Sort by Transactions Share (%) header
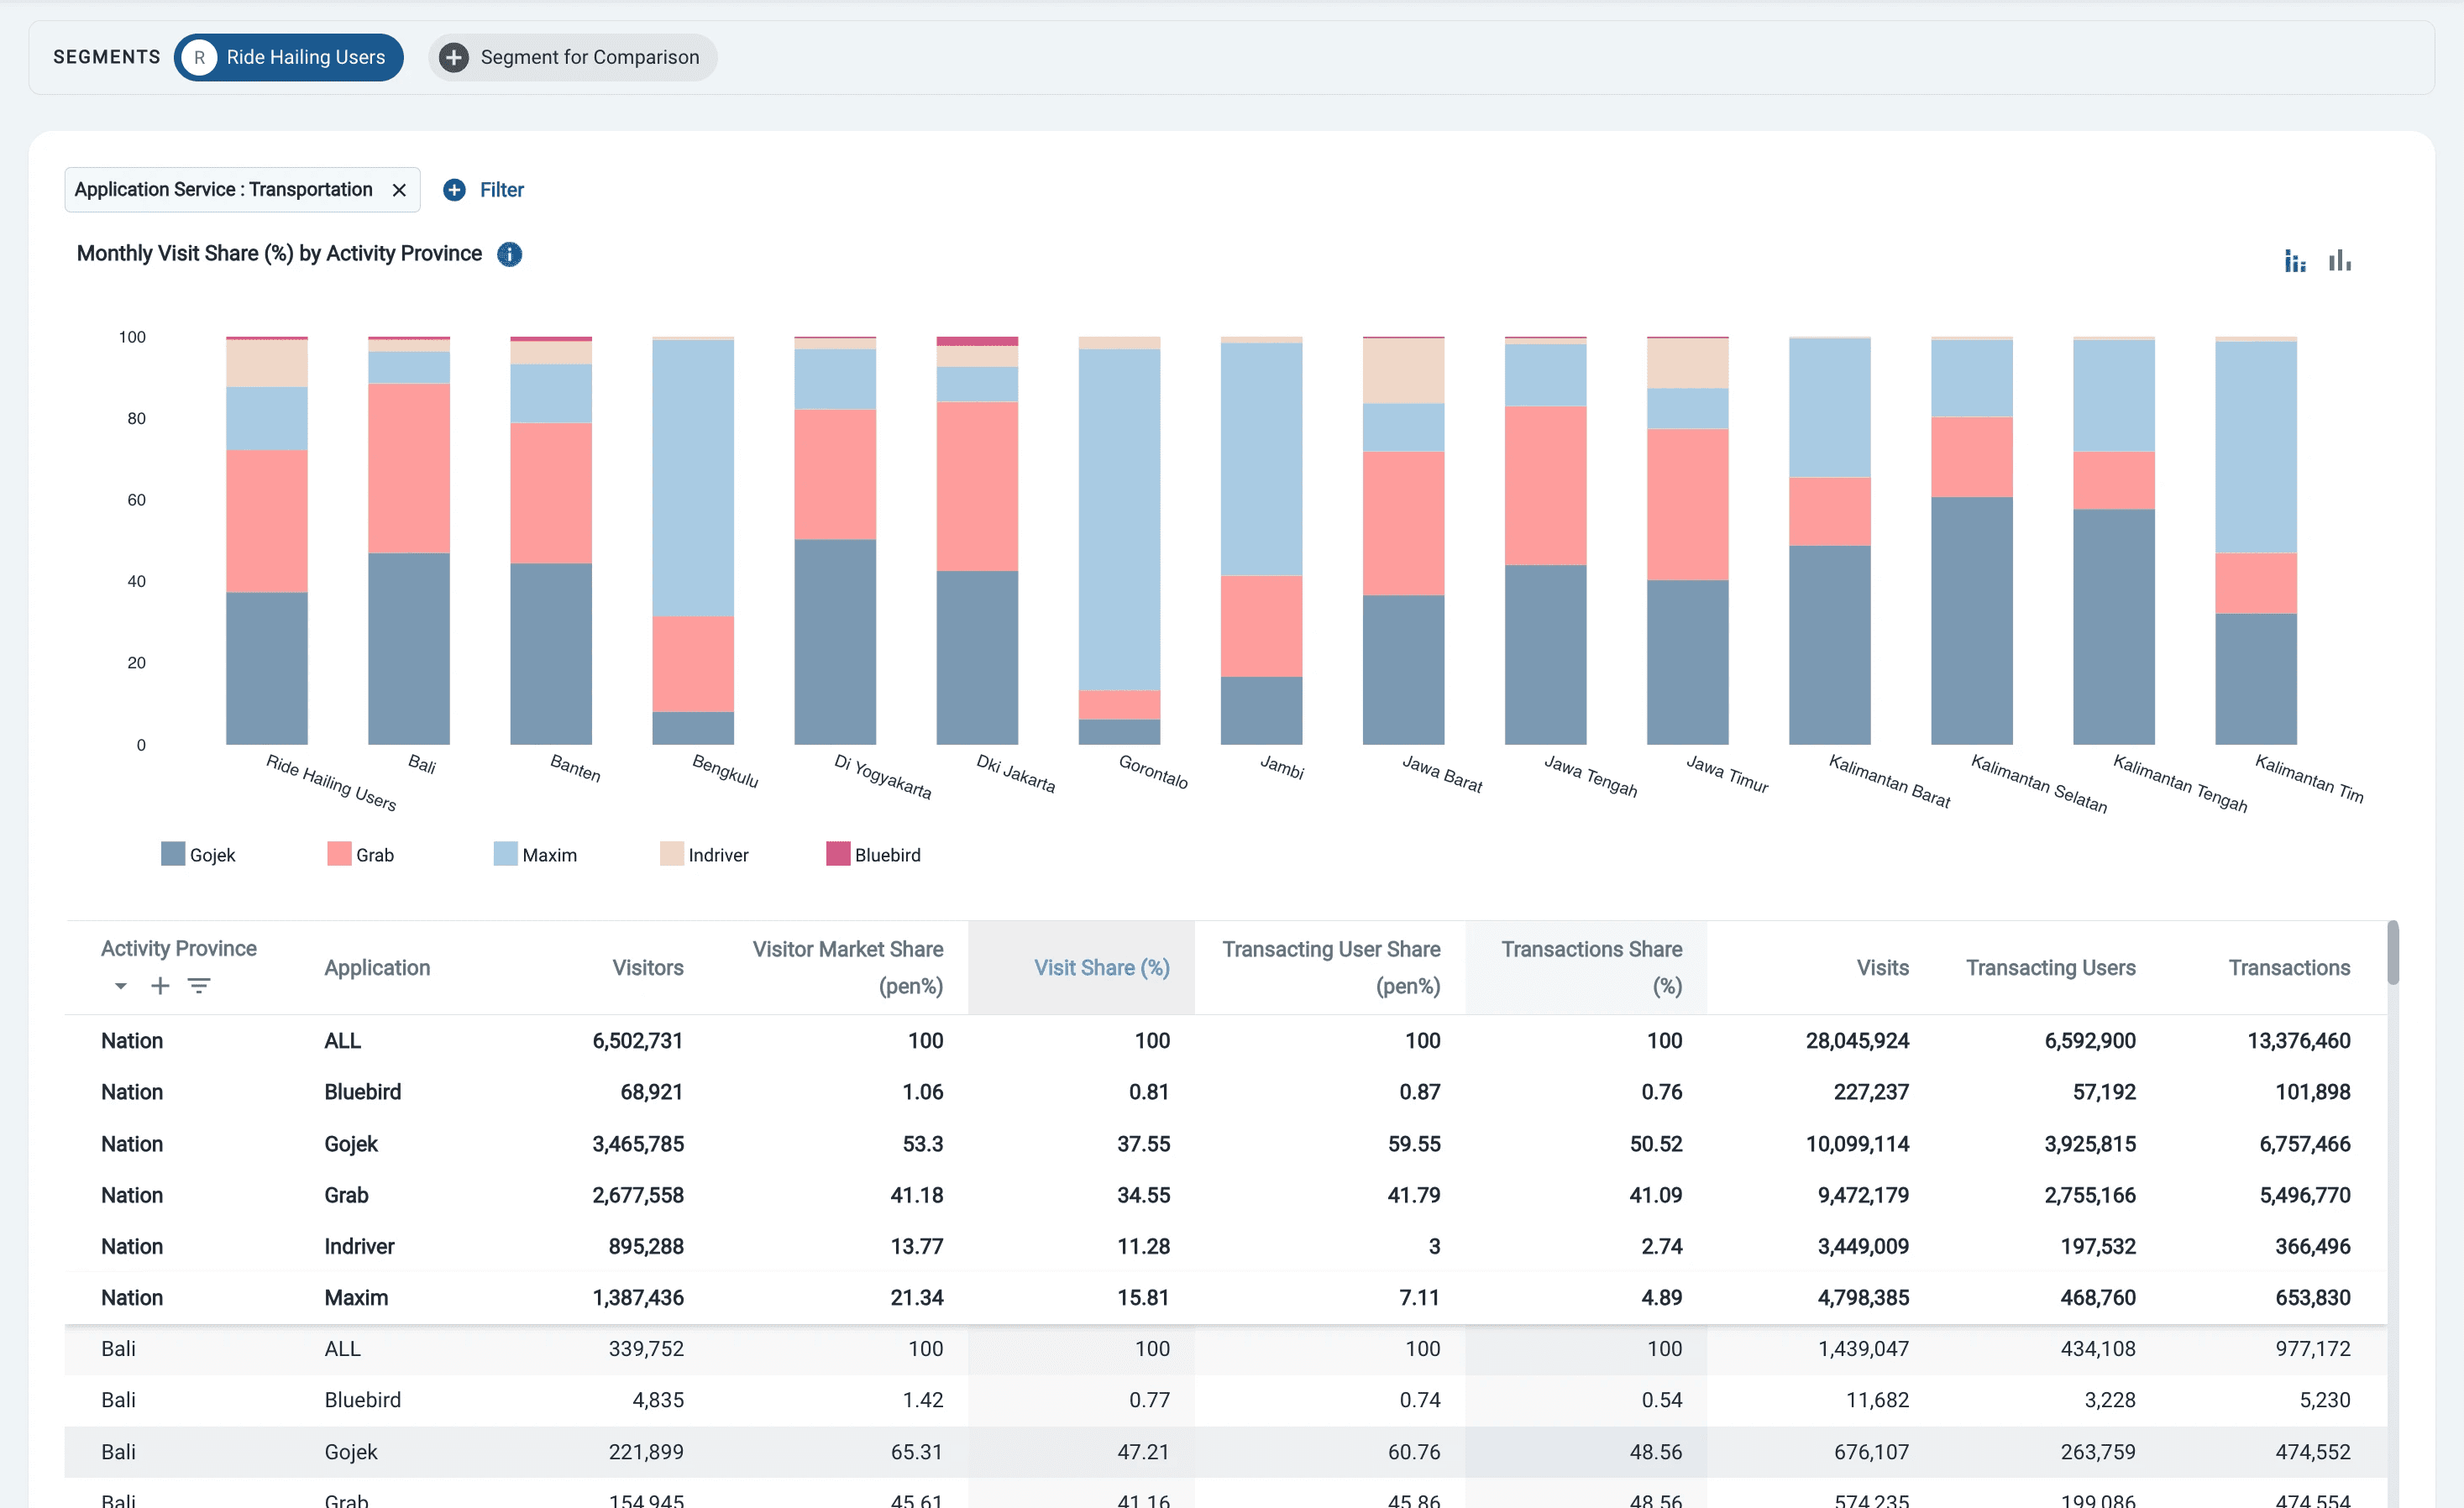Viewport: 2464px width, 1508px height. [1591, 968]
